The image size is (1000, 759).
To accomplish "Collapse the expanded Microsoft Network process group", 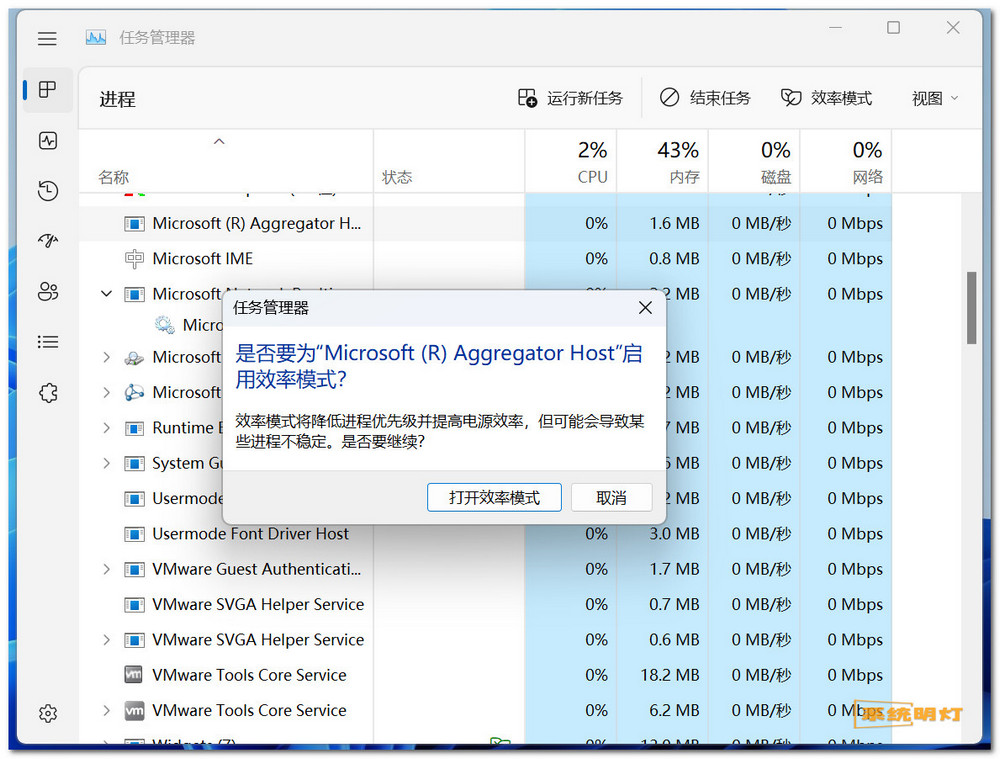I will (x=107, y=294).
